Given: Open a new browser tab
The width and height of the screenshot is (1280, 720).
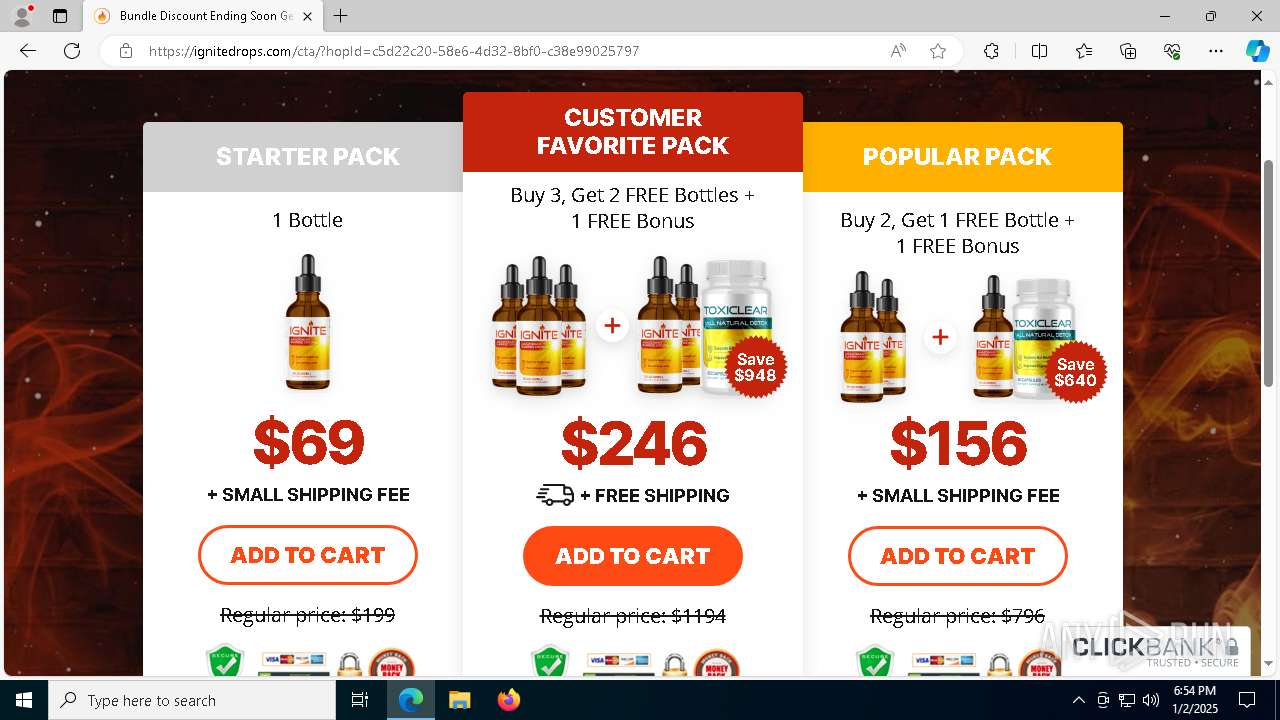Looking at the screenshot, I should [x=341, y=16].
